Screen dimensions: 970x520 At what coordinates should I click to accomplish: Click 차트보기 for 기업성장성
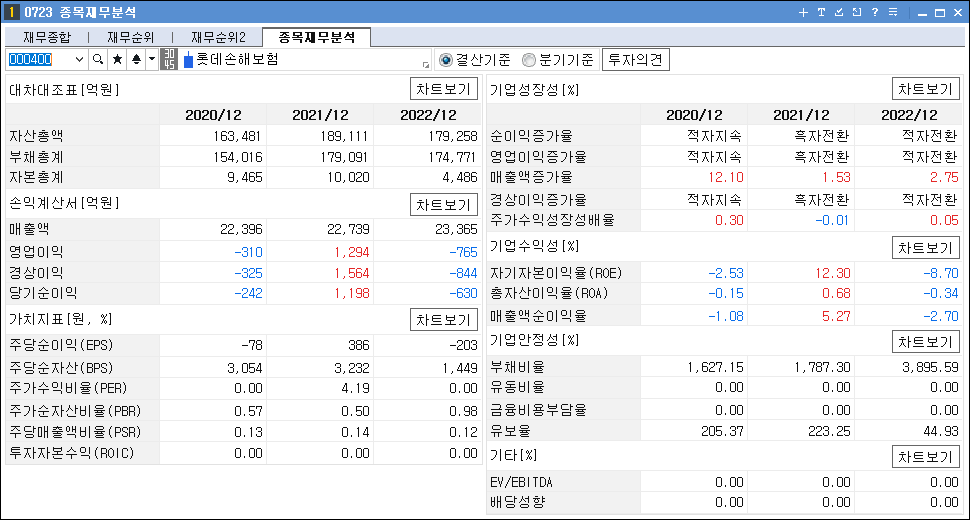(925, 89)
